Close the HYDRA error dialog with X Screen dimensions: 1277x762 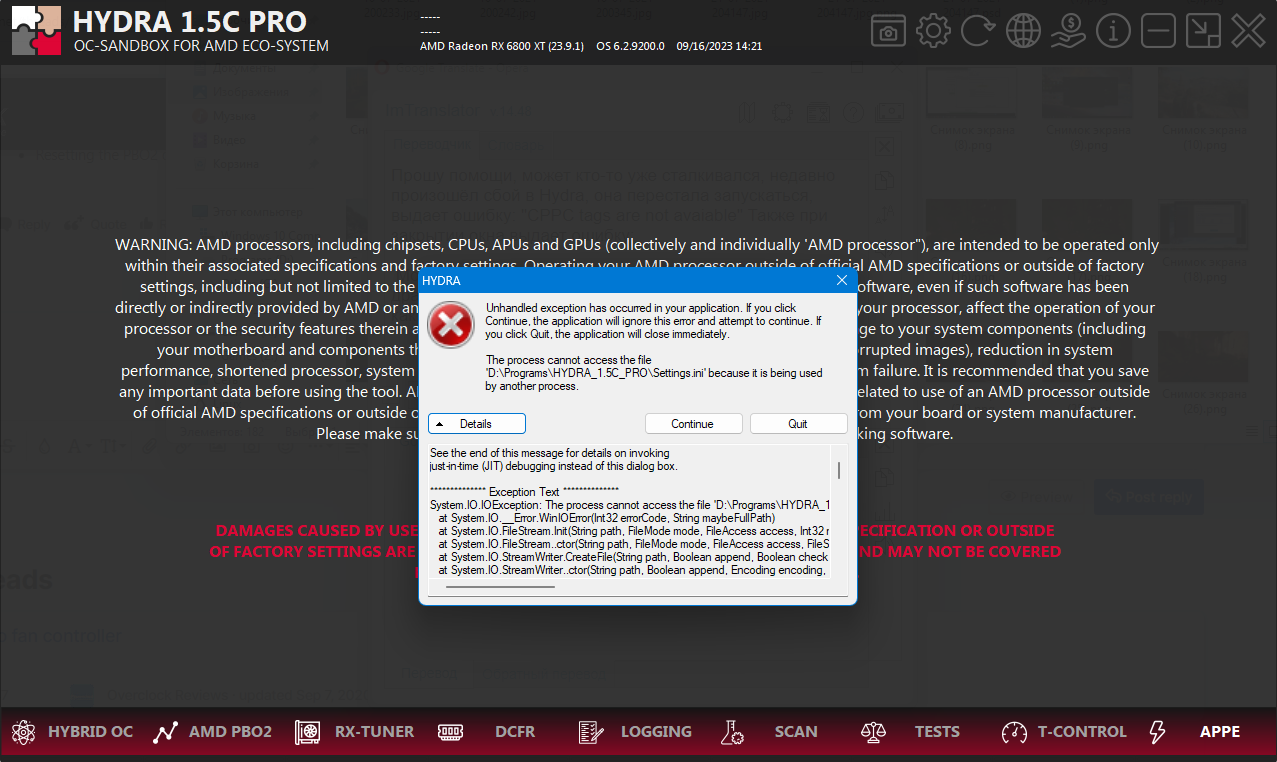(841, 281)
